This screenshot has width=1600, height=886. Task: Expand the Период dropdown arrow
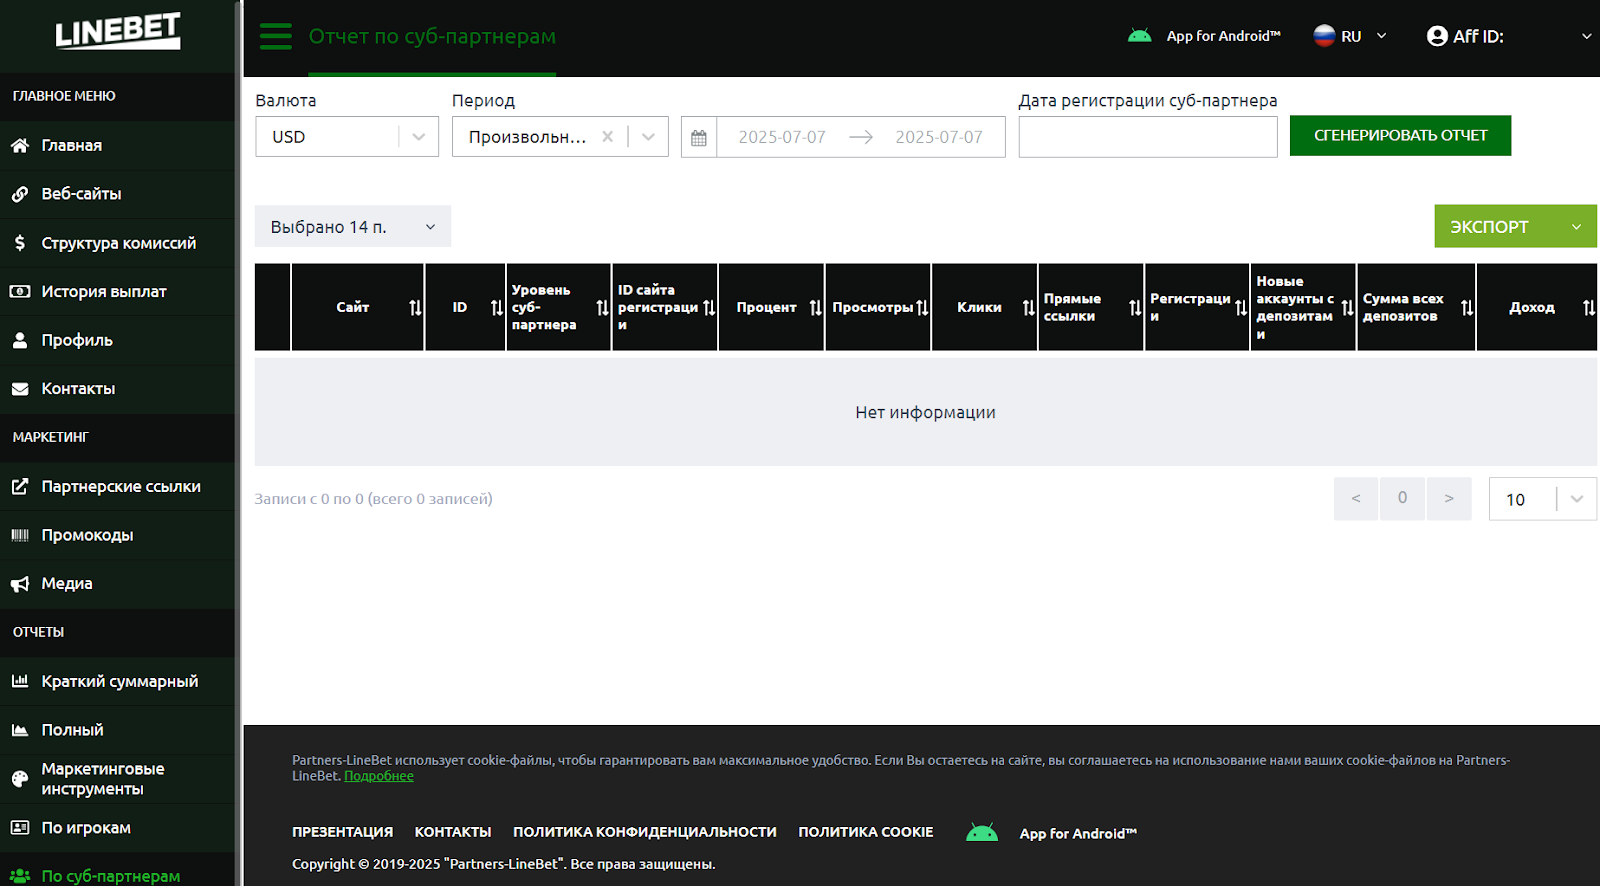(x=648, y=137)
